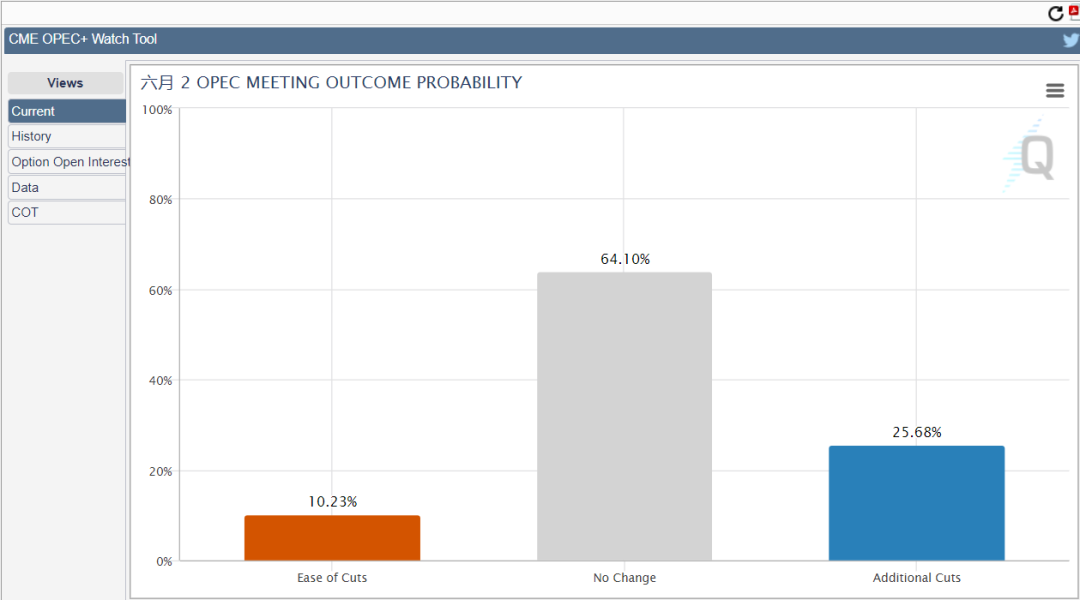Select the Current view tab
Screen dimensions: 1080x600
point(67,111)
